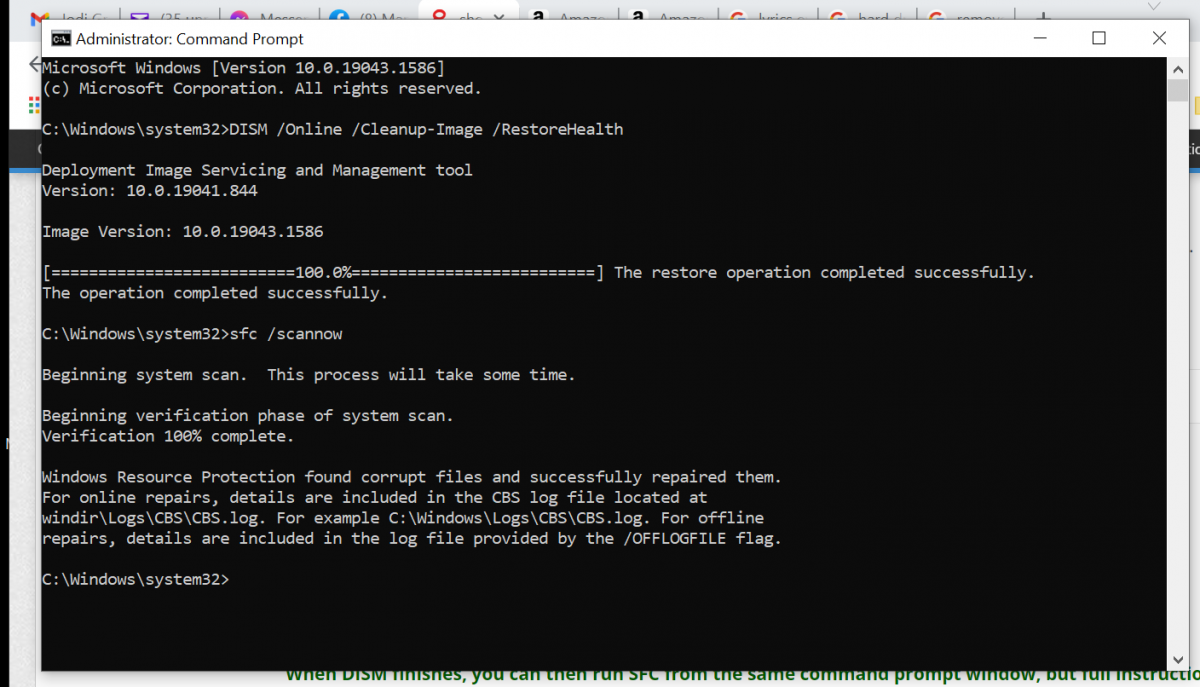Maximize the Command Prompt window

[1099, 39]
